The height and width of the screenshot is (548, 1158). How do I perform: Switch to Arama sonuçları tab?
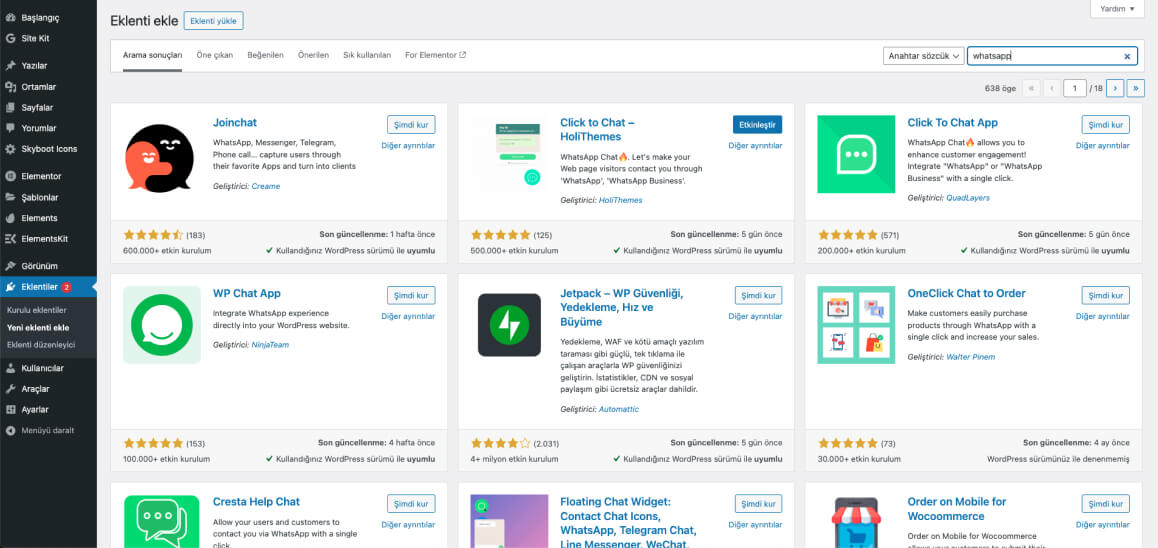pyautogui.click(x=153, y=55)
